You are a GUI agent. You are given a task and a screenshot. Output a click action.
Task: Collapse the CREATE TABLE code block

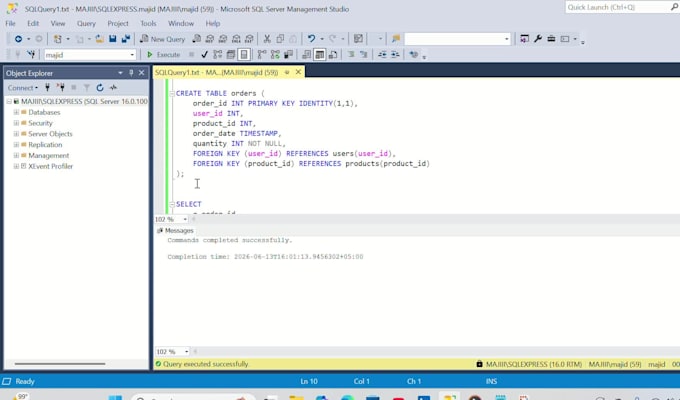click(172, 93)
